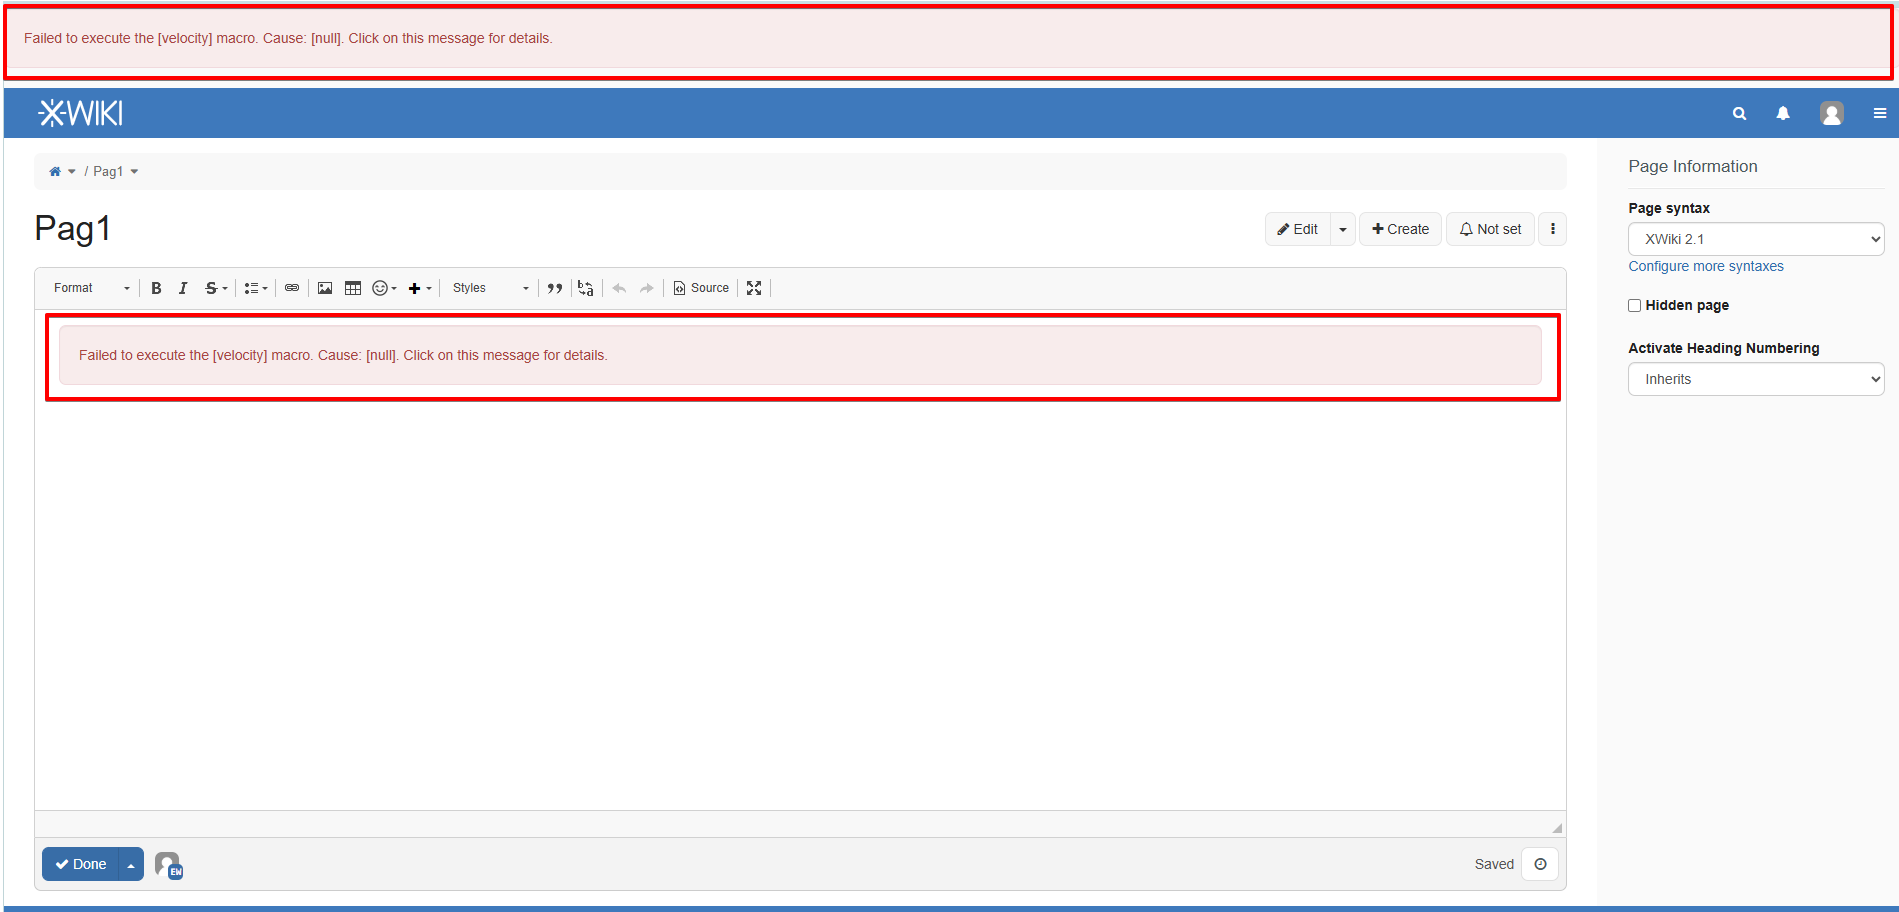Viewport: 1899px width, 912px height.
Task: Enable the Hidden page checkbox
Action: (x=1634, y=306)
